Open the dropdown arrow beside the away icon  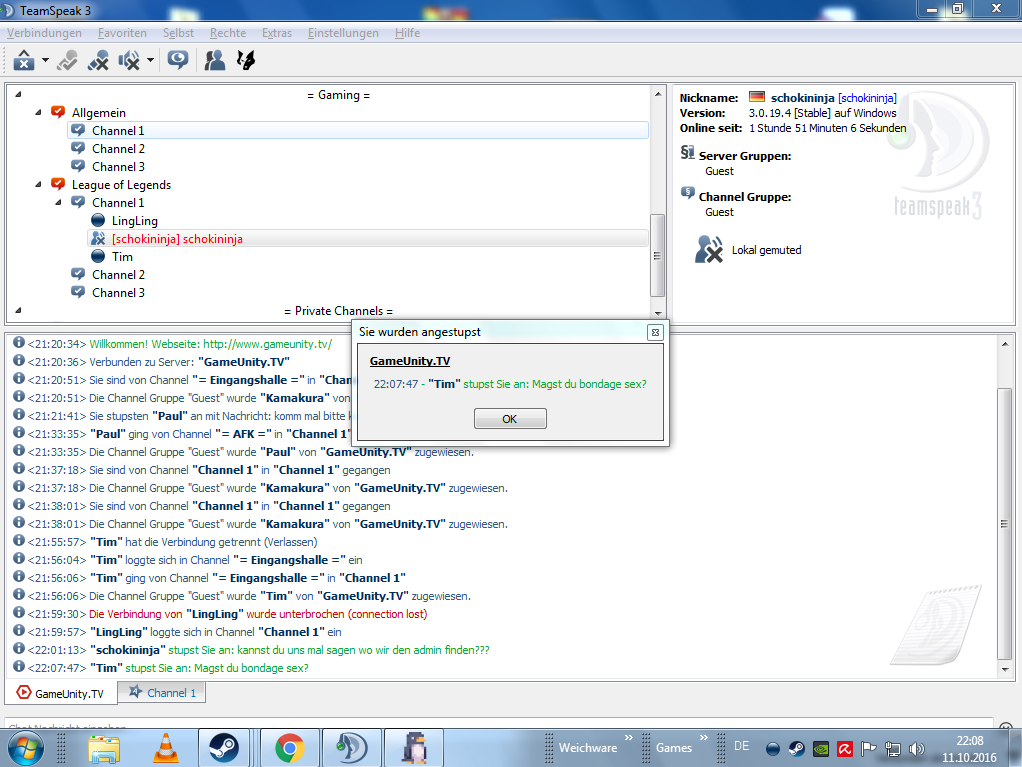[46, 61]
